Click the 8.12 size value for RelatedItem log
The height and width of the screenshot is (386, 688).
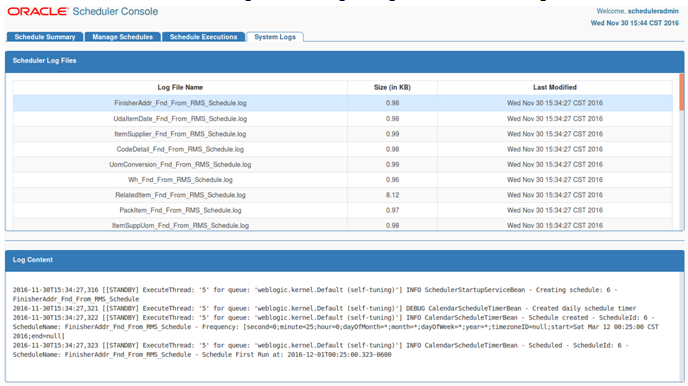(x=392, y=195)
